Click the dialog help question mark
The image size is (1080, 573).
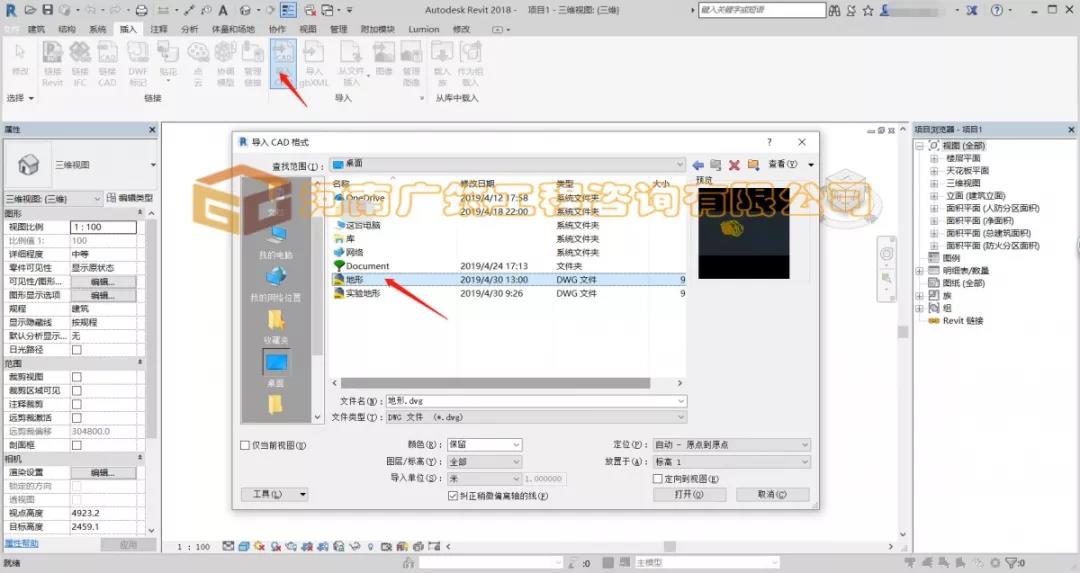(x=769, y=142)
